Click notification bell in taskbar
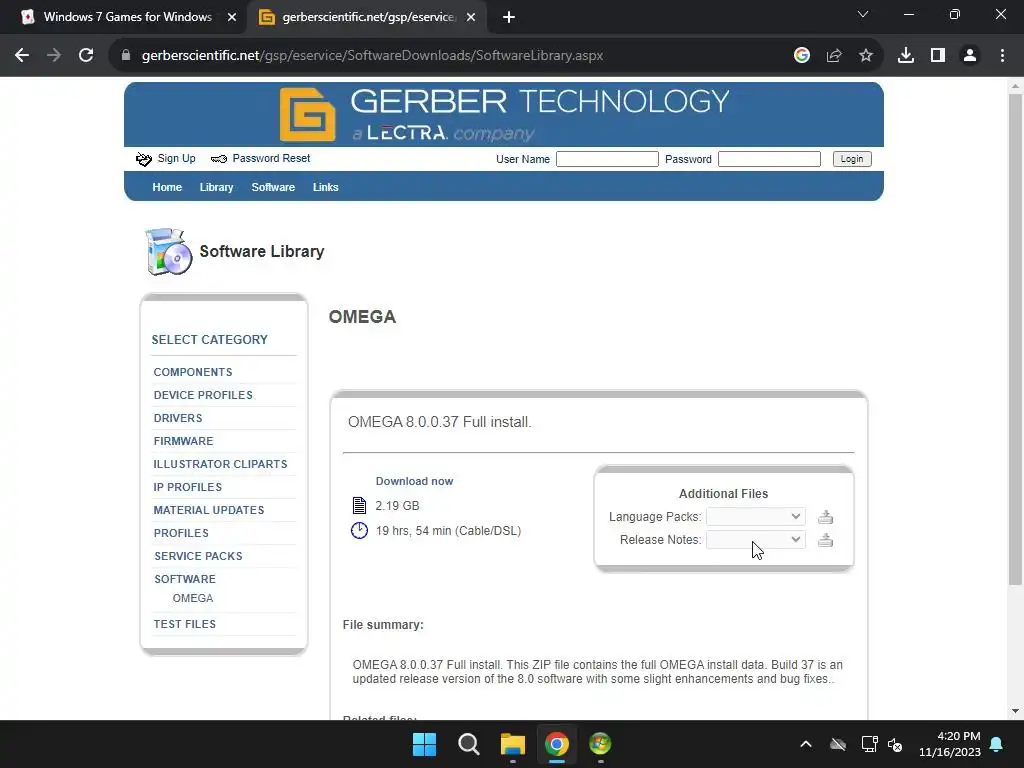The width and height of the screenshot is (1024, 768). (x=997, y=744)
